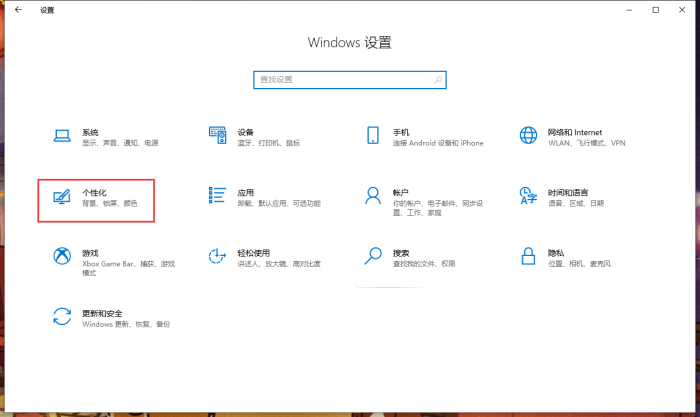Go back using the title bar arrow

pos(18,10)
